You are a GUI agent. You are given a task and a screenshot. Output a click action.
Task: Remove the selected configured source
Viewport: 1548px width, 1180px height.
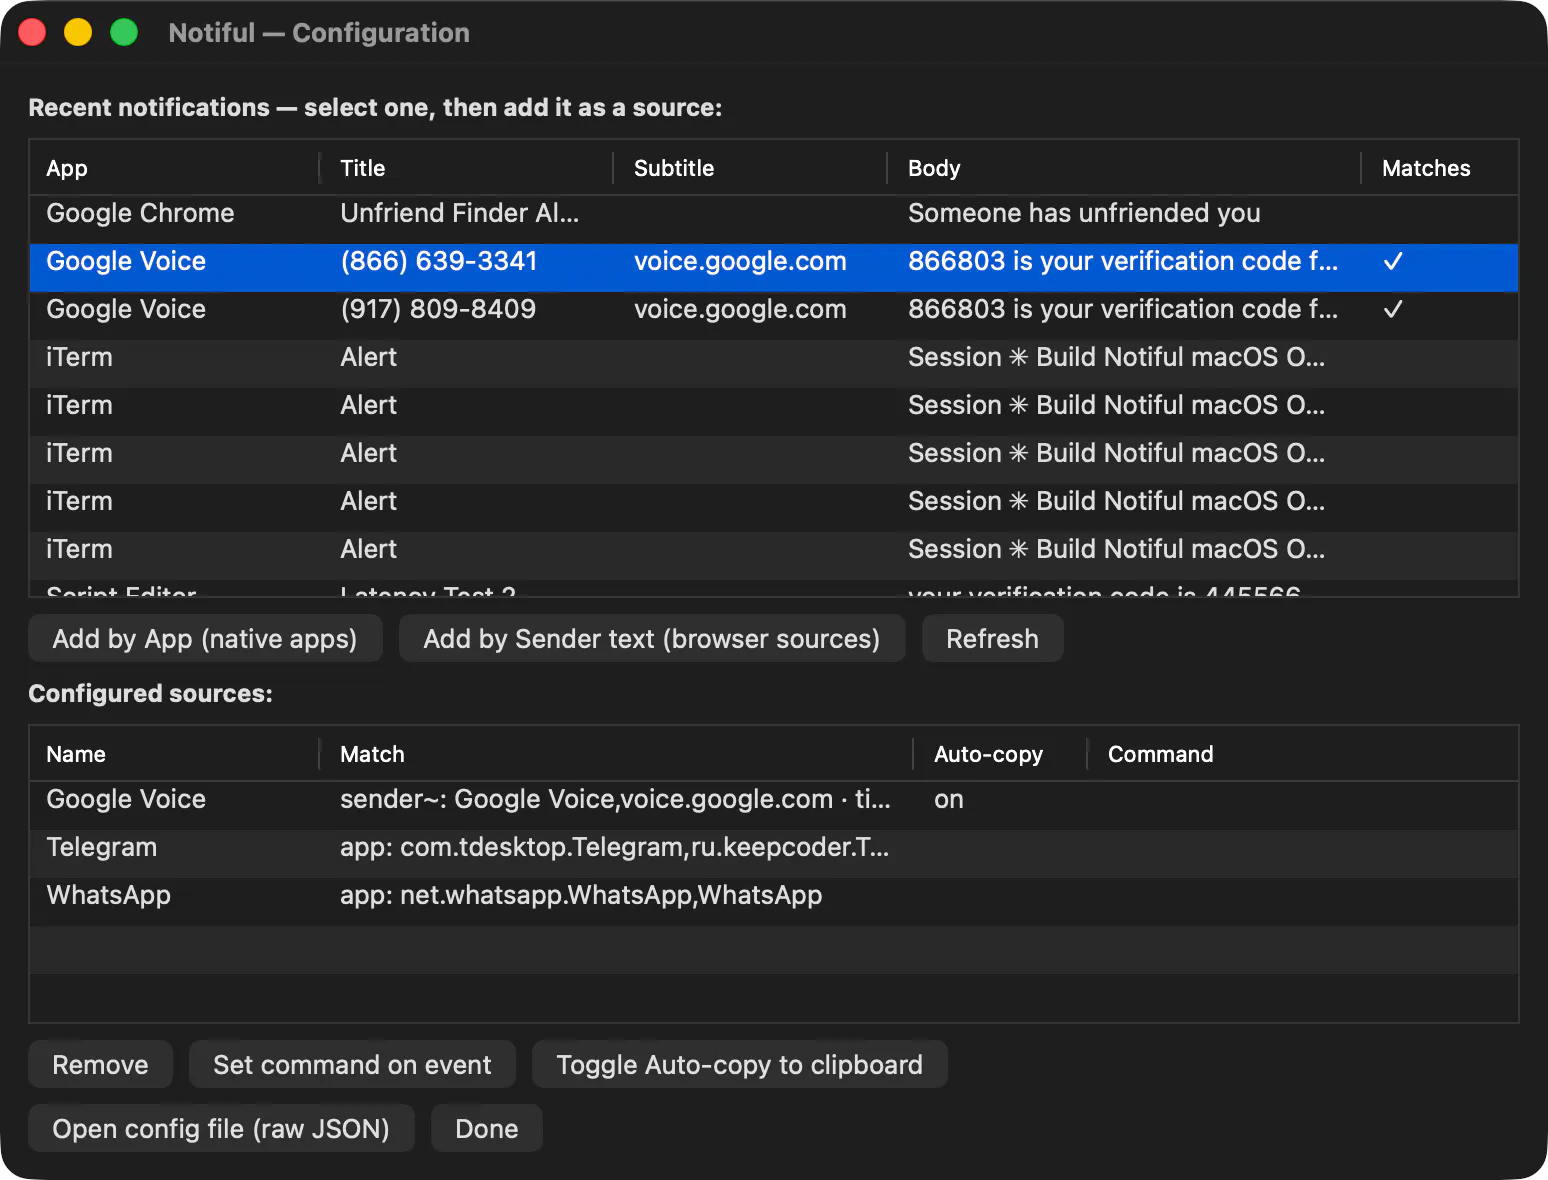coord(100,1065)
